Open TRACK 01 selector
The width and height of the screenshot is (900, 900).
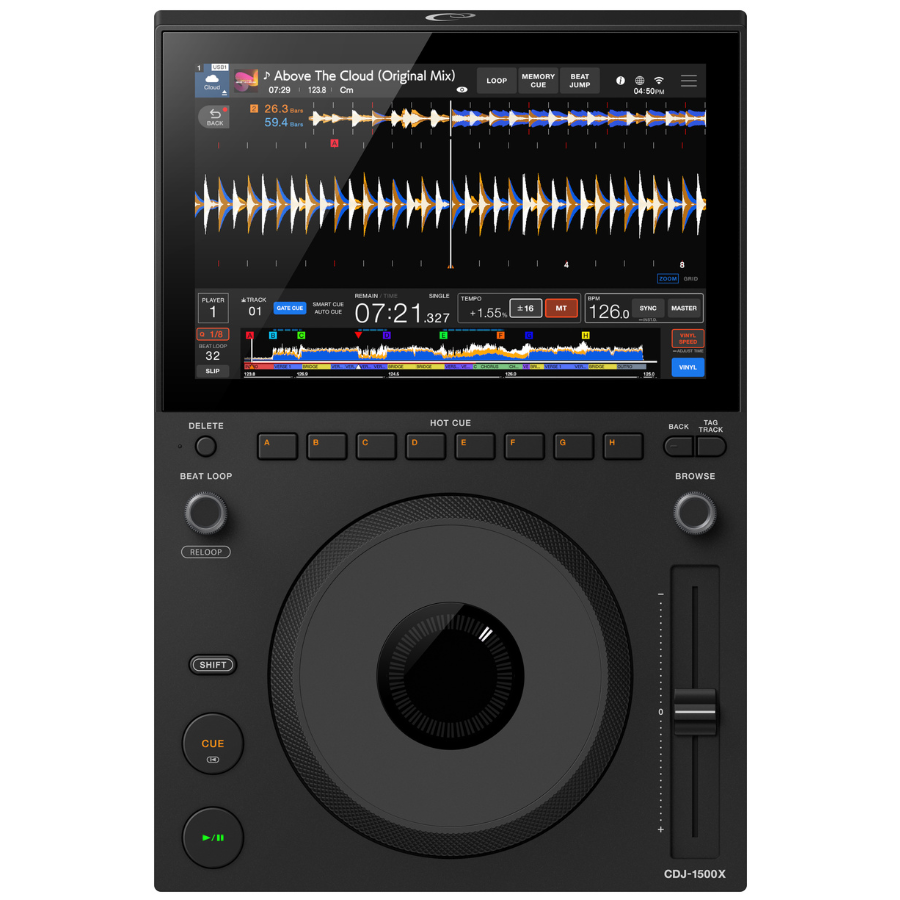coord(254,308)
